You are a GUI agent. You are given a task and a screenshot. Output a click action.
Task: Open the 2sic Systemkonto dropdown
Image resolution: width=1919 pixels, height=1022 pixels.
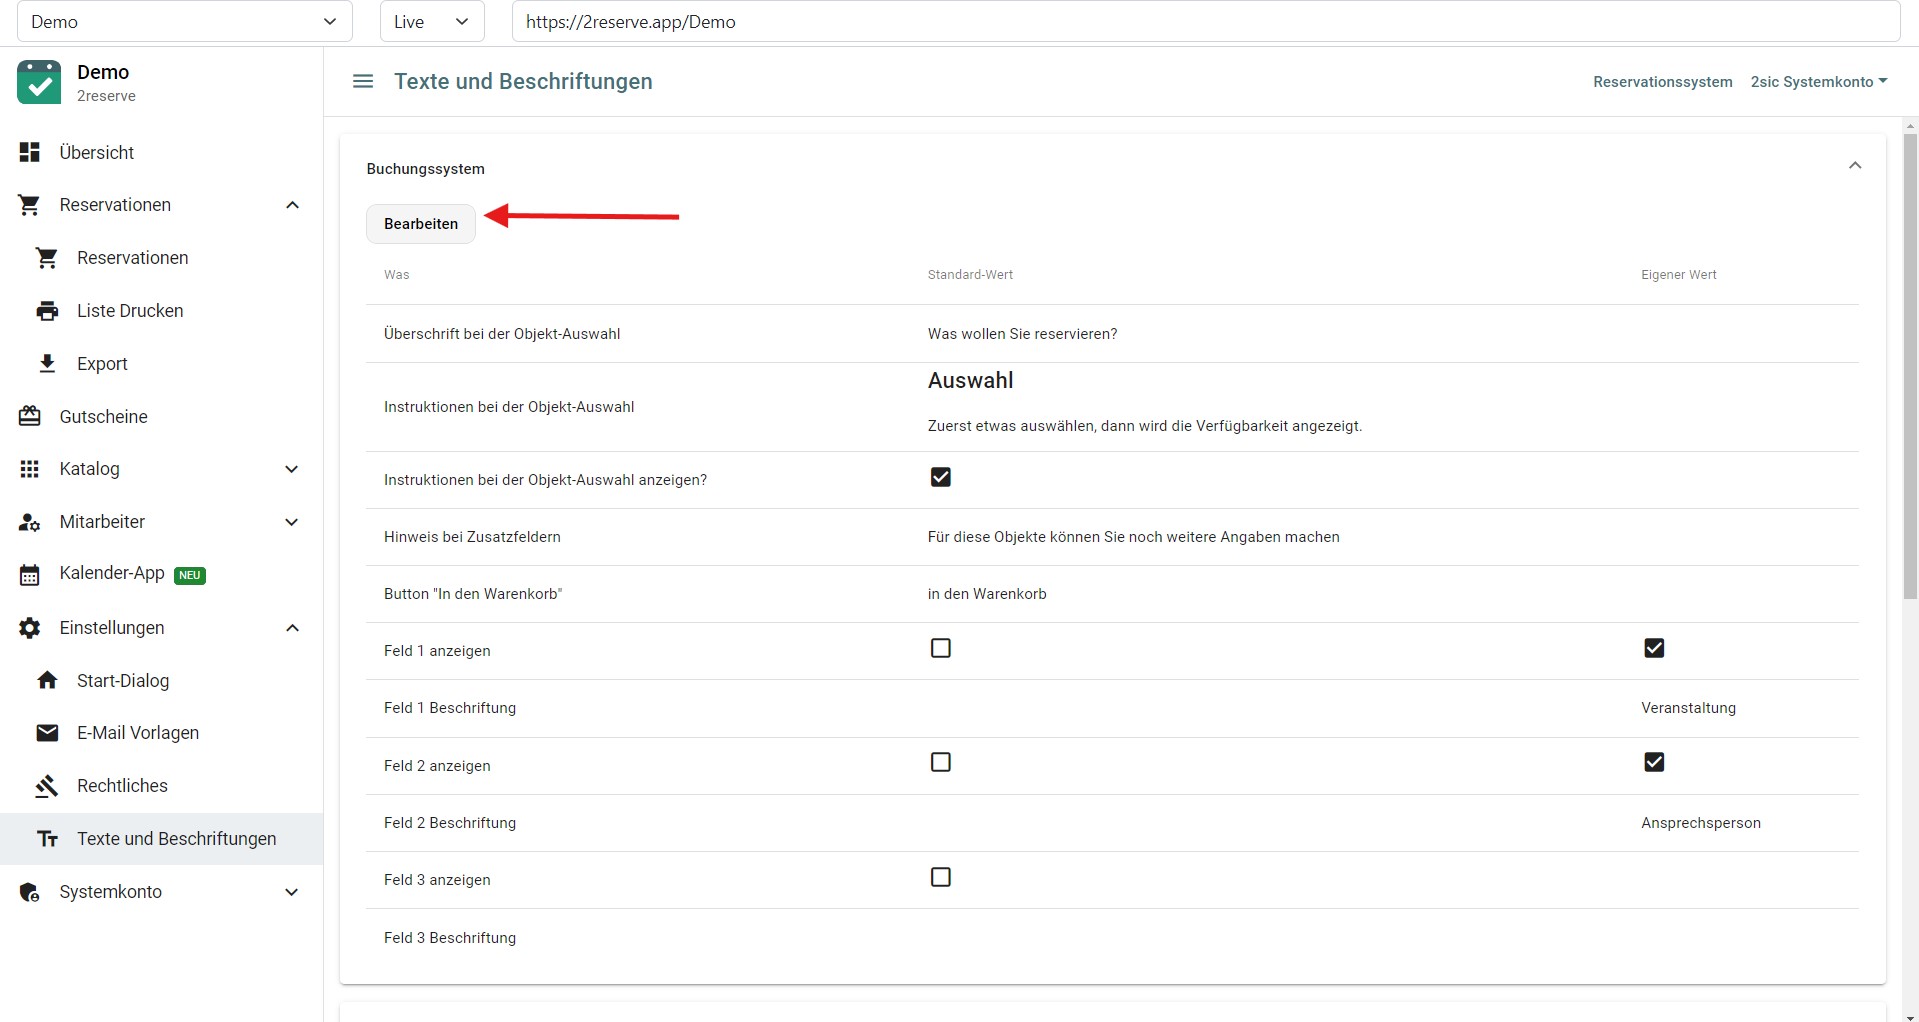pyautogui.click(x=1818, y=82)
